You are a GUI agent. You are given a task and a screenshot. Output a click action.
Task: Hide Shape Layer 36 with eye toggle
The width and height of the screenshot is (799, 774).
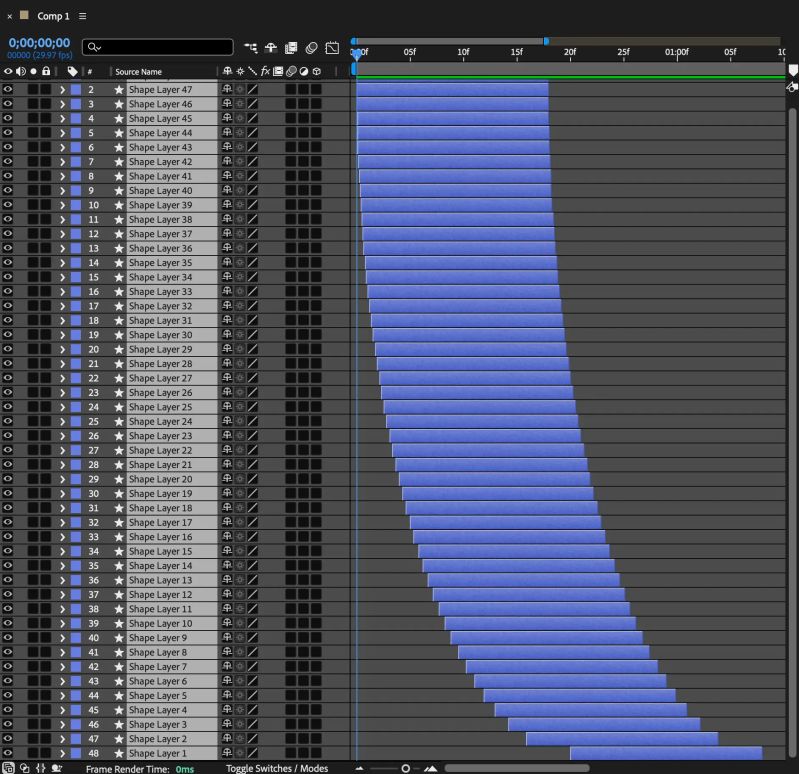click(x=8, y=248)
